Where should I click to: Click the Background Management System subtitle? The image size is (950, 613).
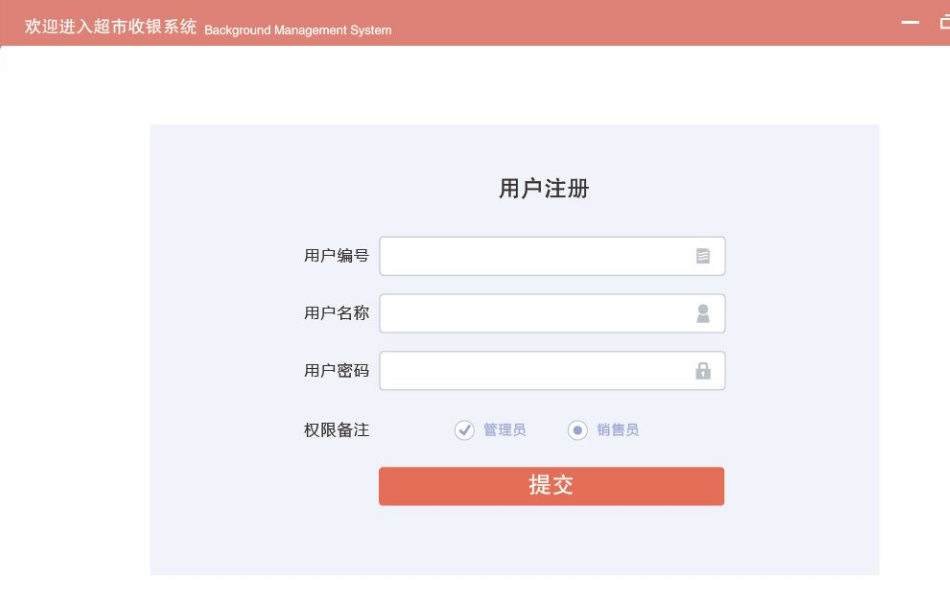[x=298, y=30]
